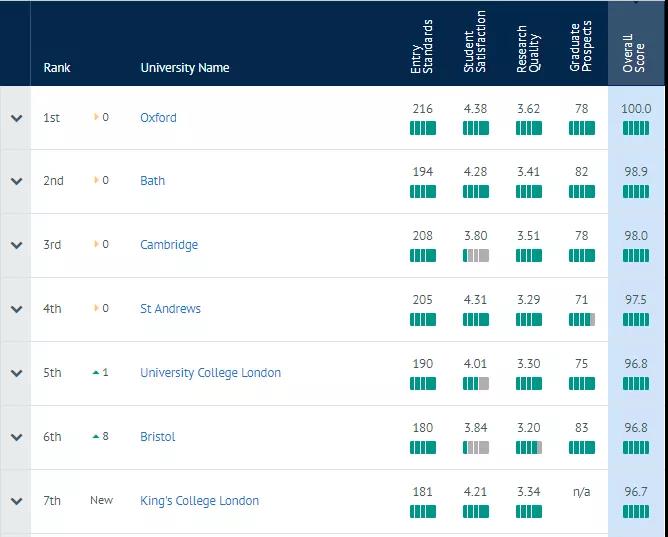Expand the University College London row chevron
668x537 pixels.
[x=16, y=373]
